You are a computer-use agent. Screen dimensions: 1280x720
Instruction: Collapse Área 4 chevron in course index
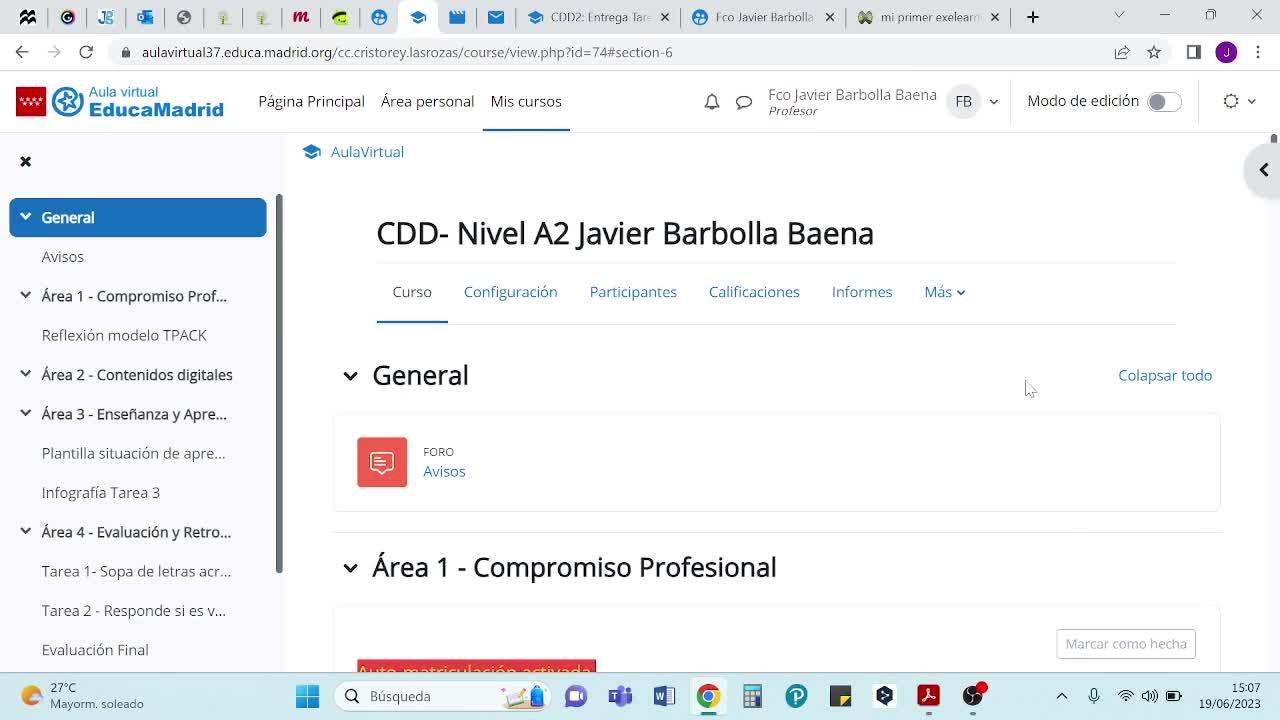click(26, 532)
